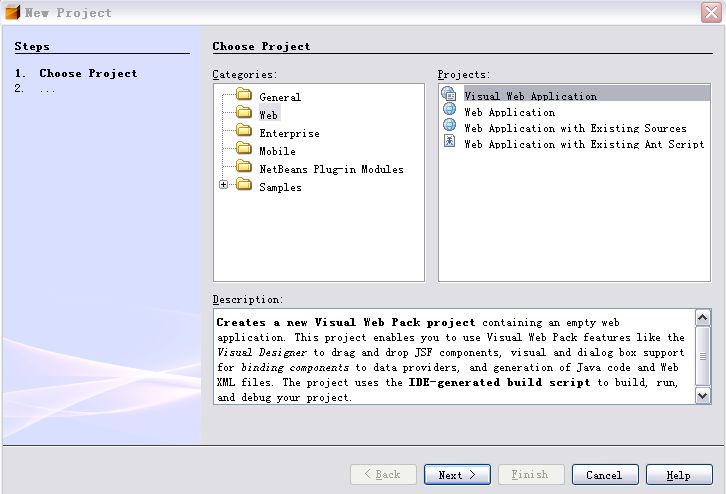726x494 pixels.
Task: Click the NetBeans Plug-in Modules folder icon
Action: point(244,166)
